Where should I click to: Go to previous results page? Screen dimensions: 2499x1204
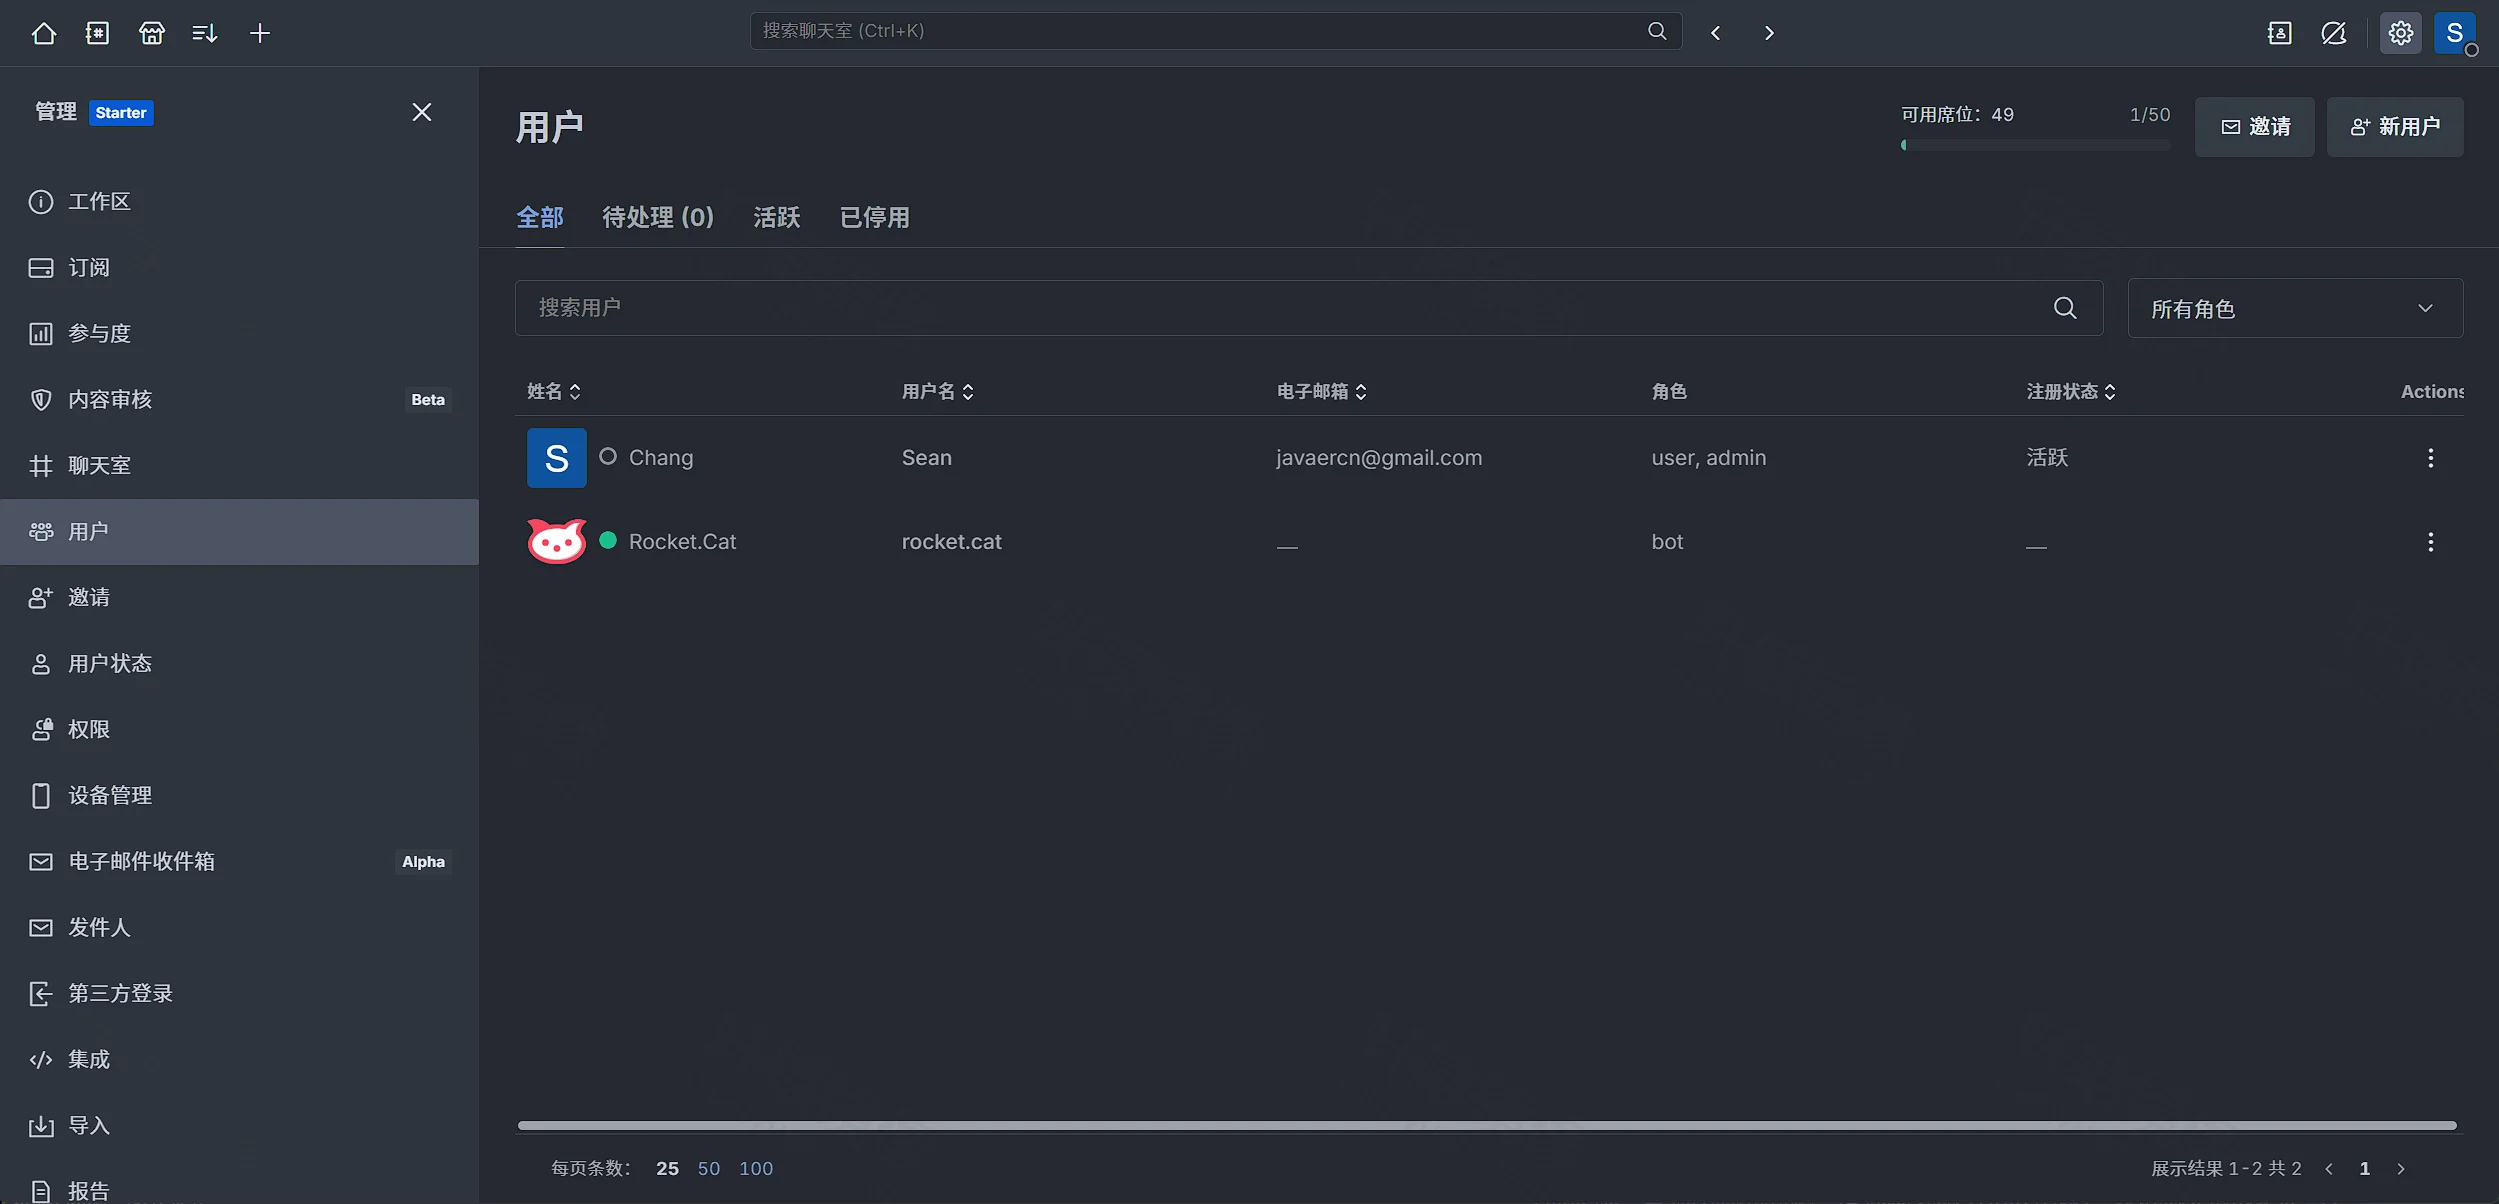[x=2329, y=1169]
